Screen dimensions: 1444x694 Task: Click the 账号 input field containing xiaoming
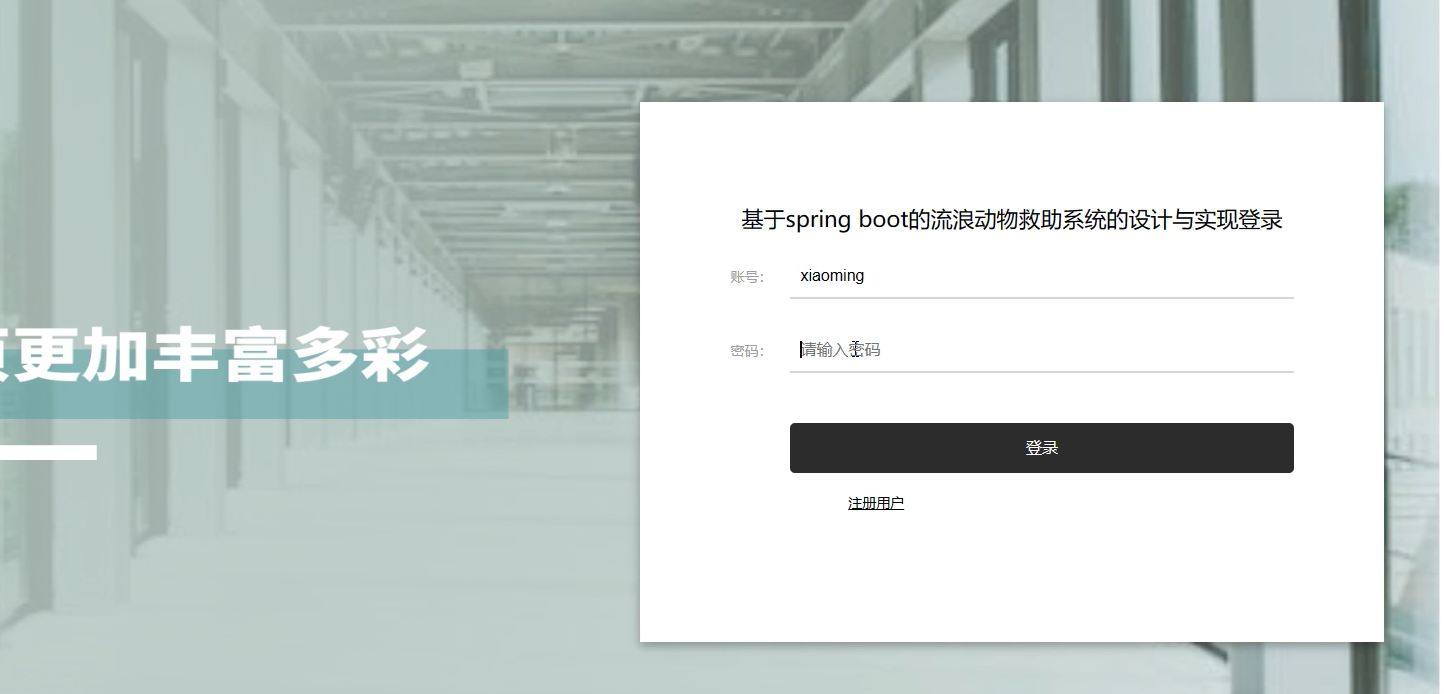1041,276
